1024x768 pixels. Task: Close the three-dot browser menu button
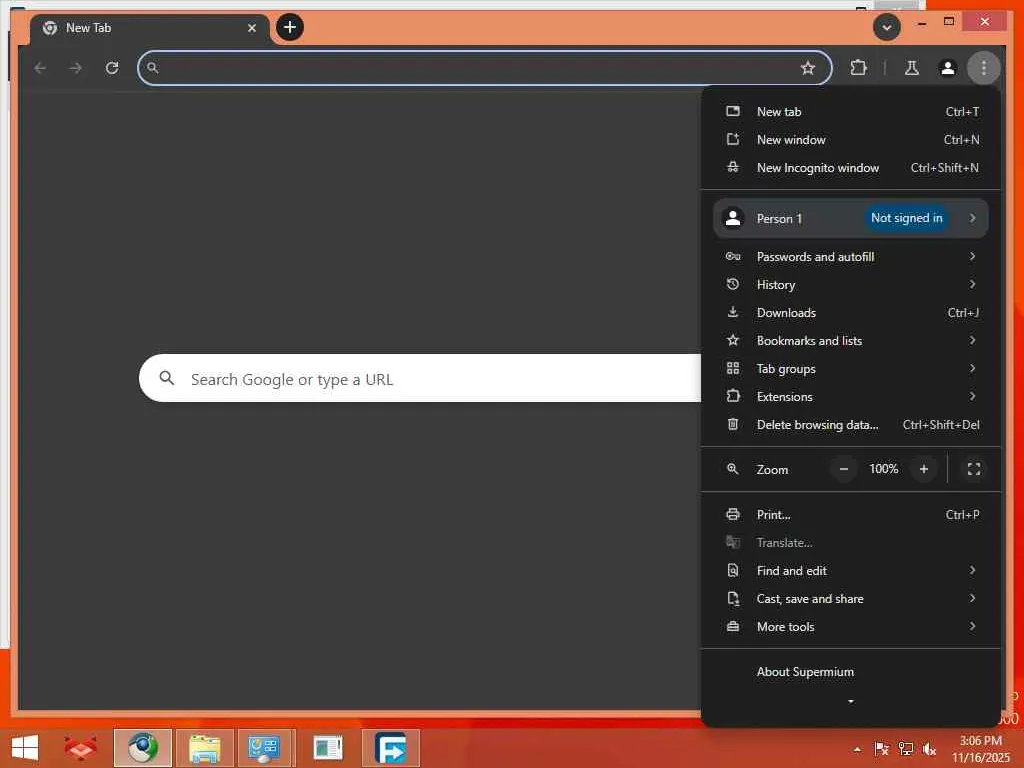(984, 68)
